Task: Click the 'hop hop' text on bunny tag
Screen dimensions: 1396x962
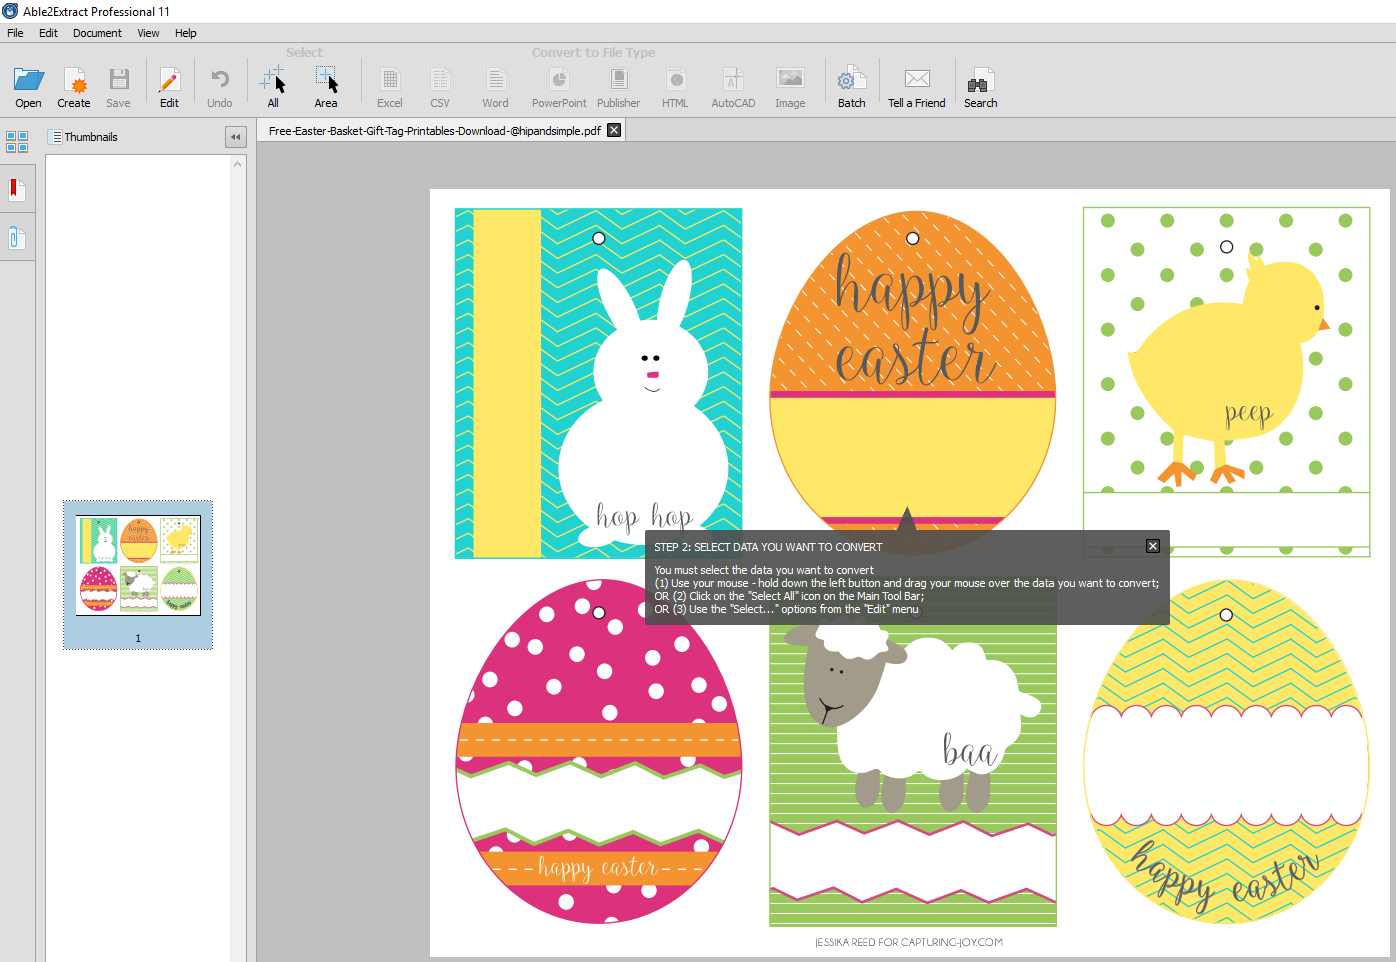Action: pos(644,516)
